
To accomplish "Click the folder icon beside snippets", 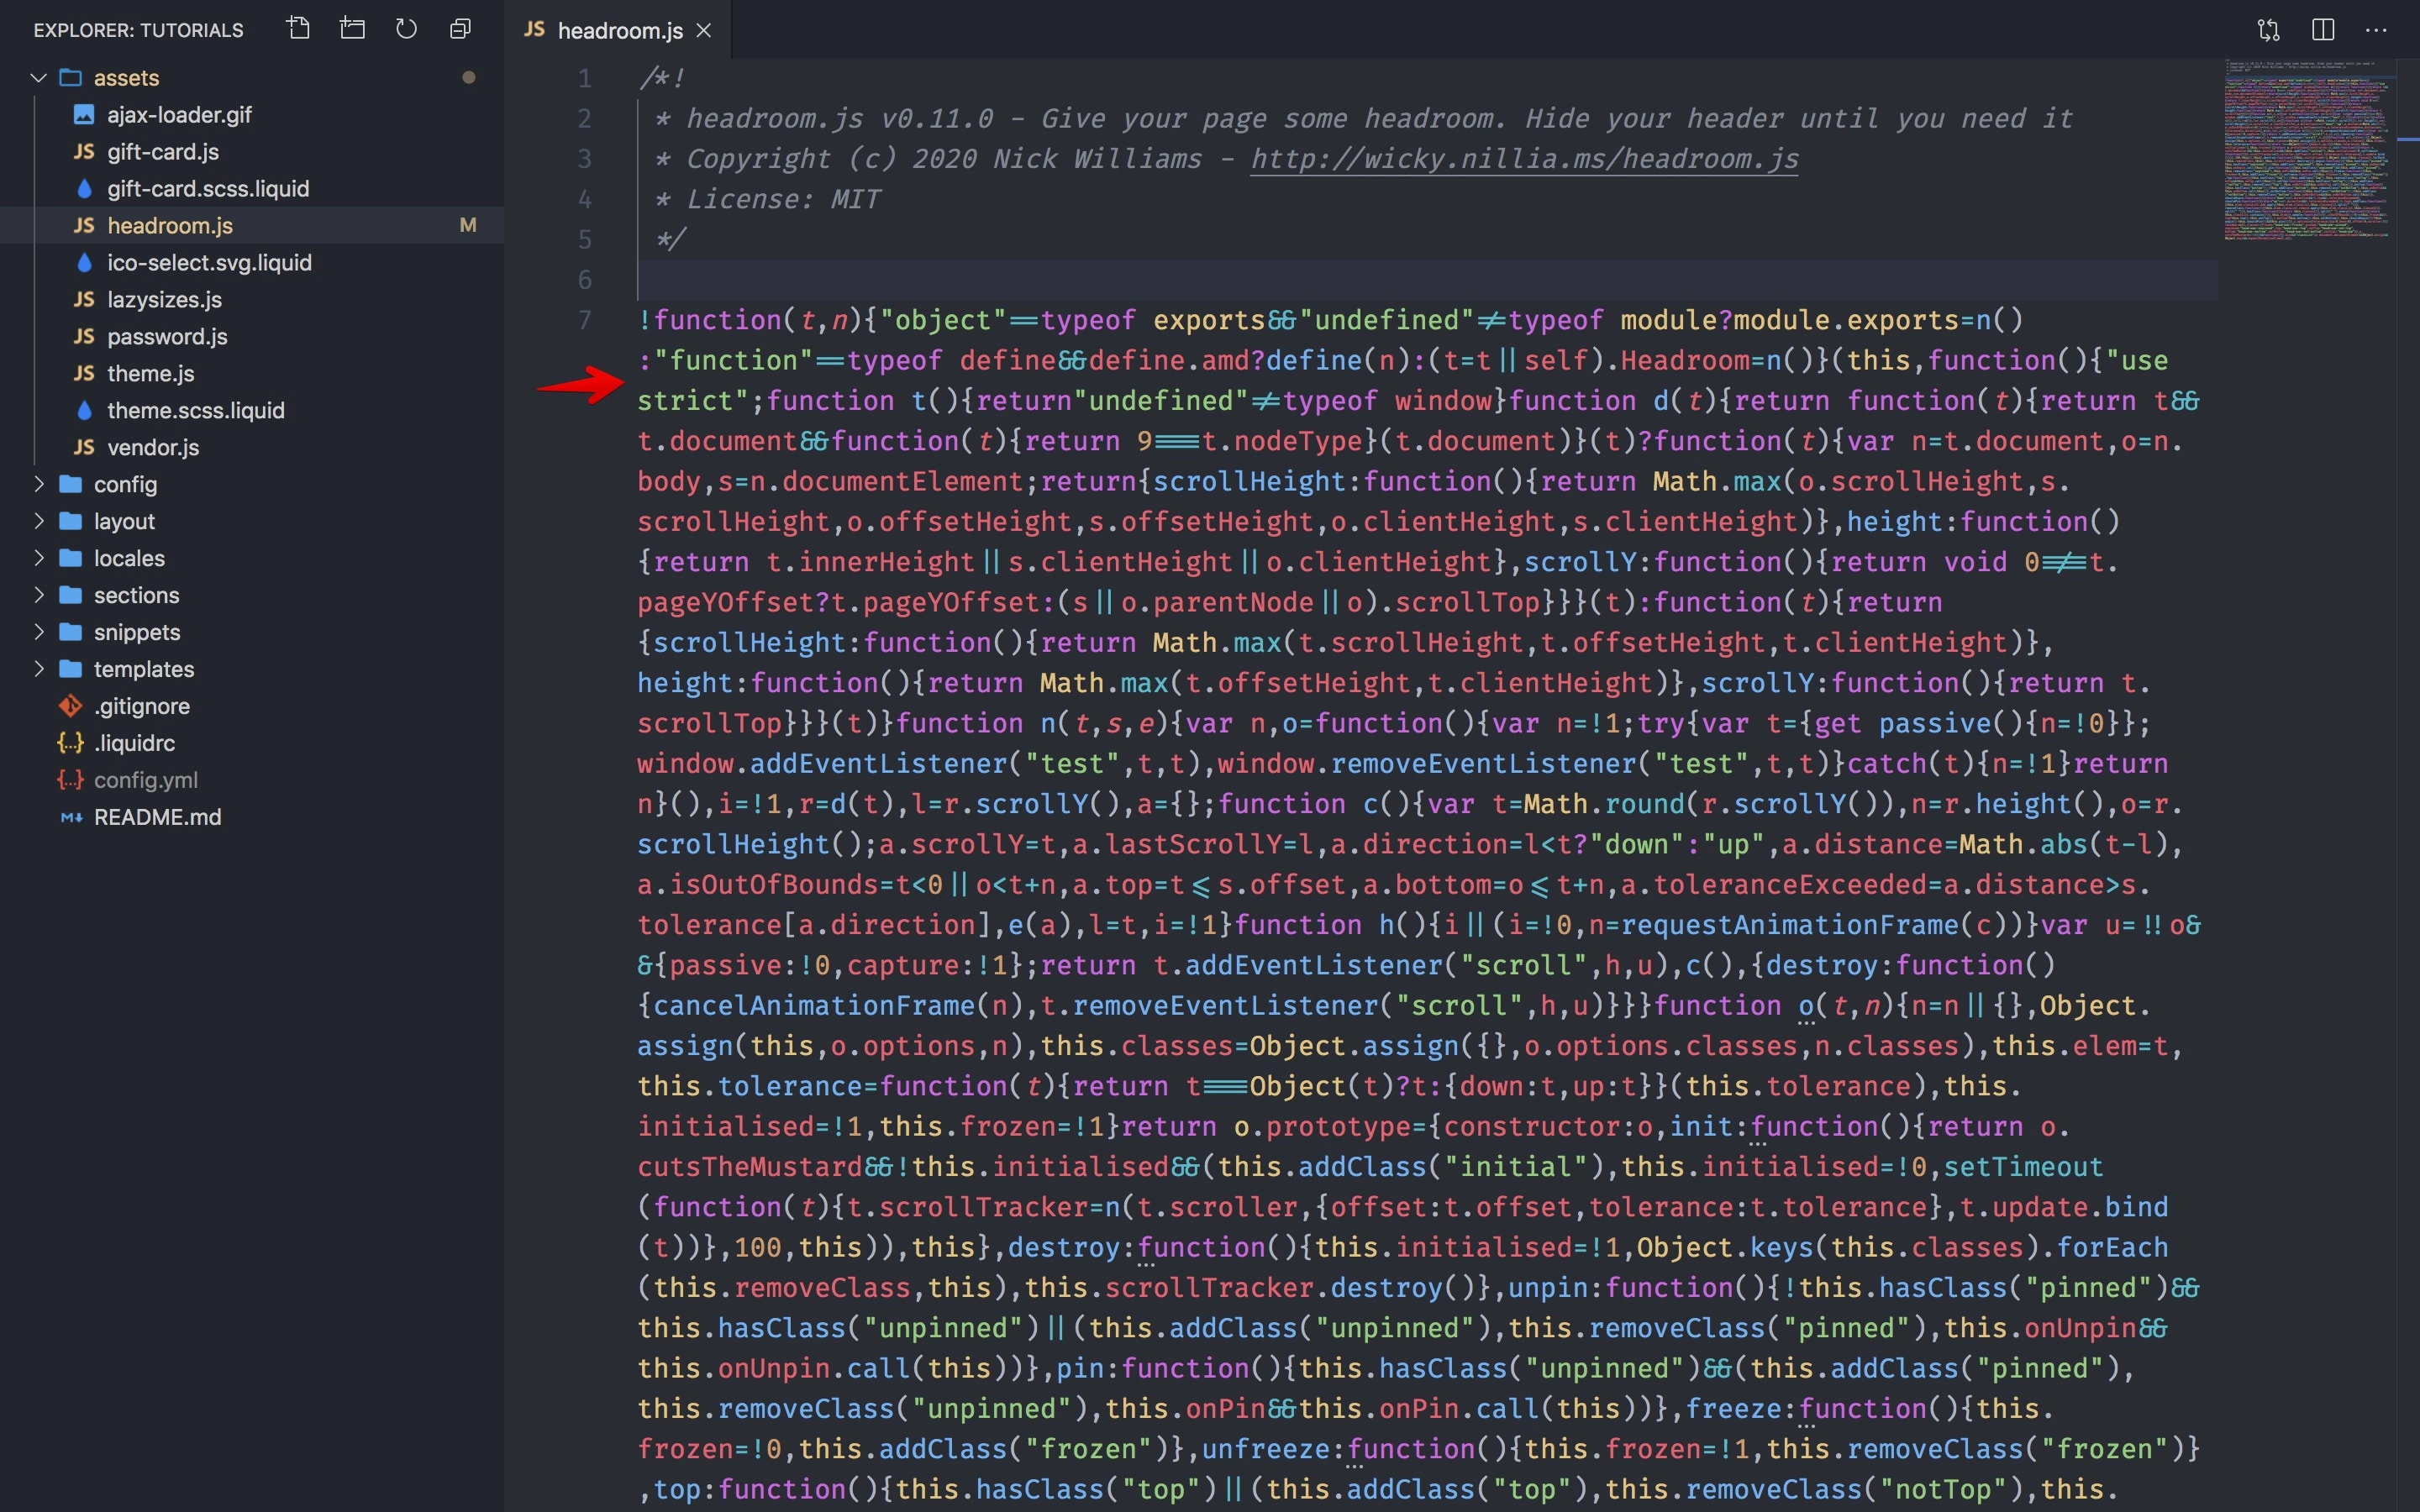I will [x=70, y=632].
